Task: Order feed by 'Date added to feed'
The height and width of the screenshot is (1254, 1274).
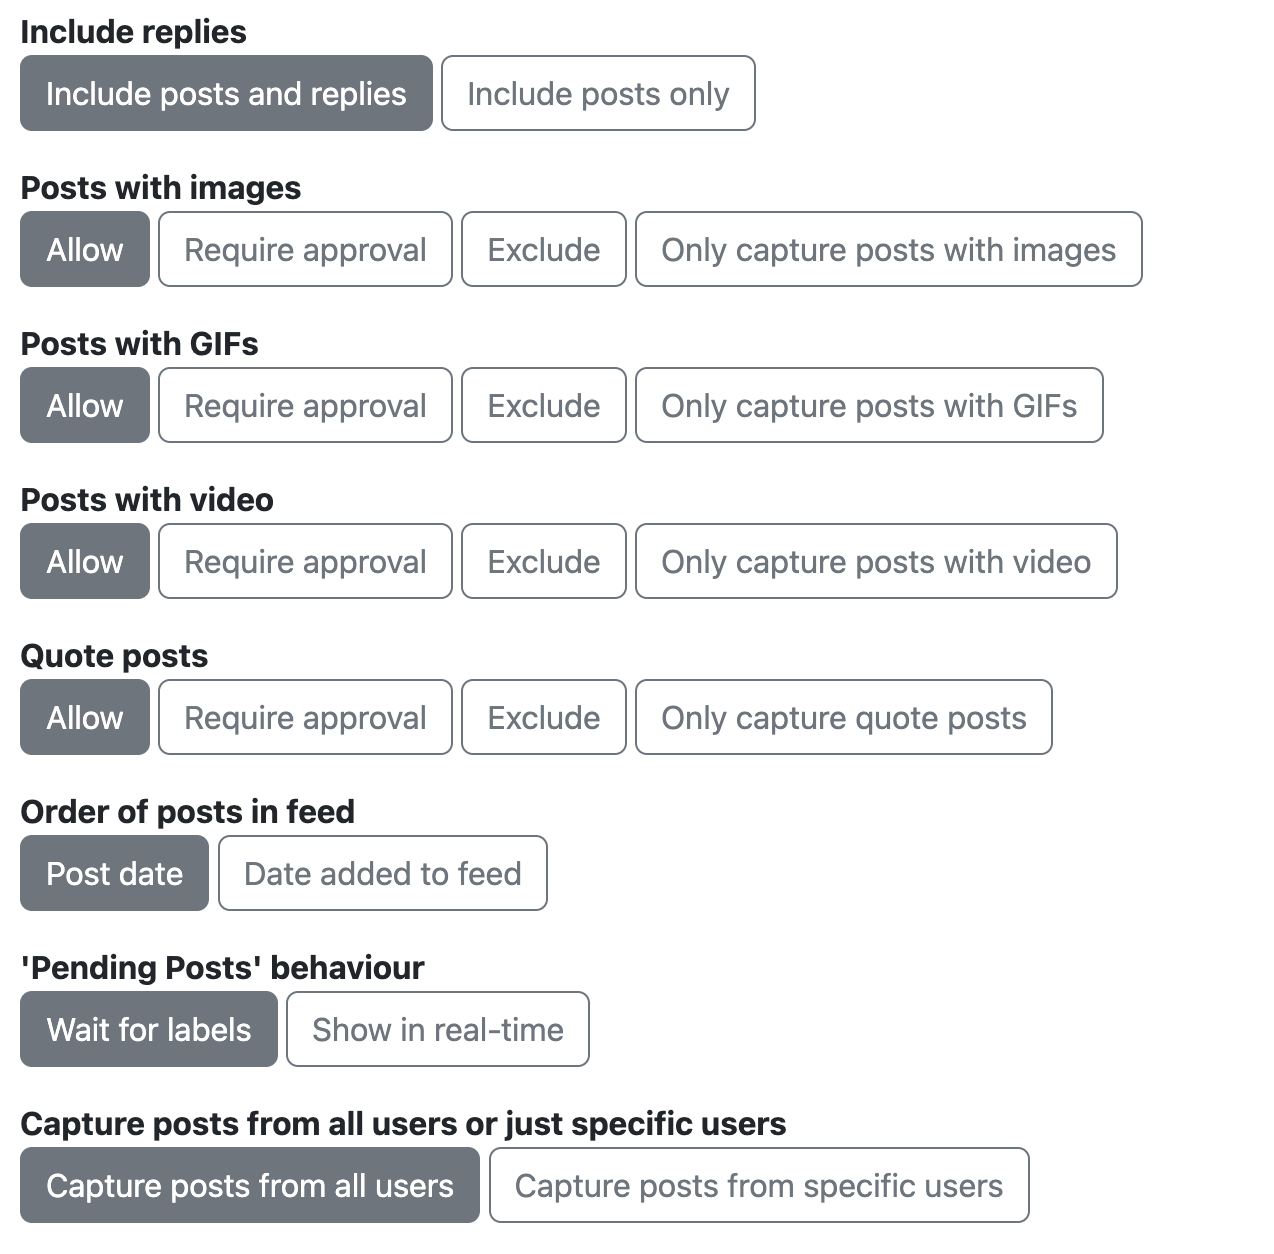Action: click(x=383, y=873)
